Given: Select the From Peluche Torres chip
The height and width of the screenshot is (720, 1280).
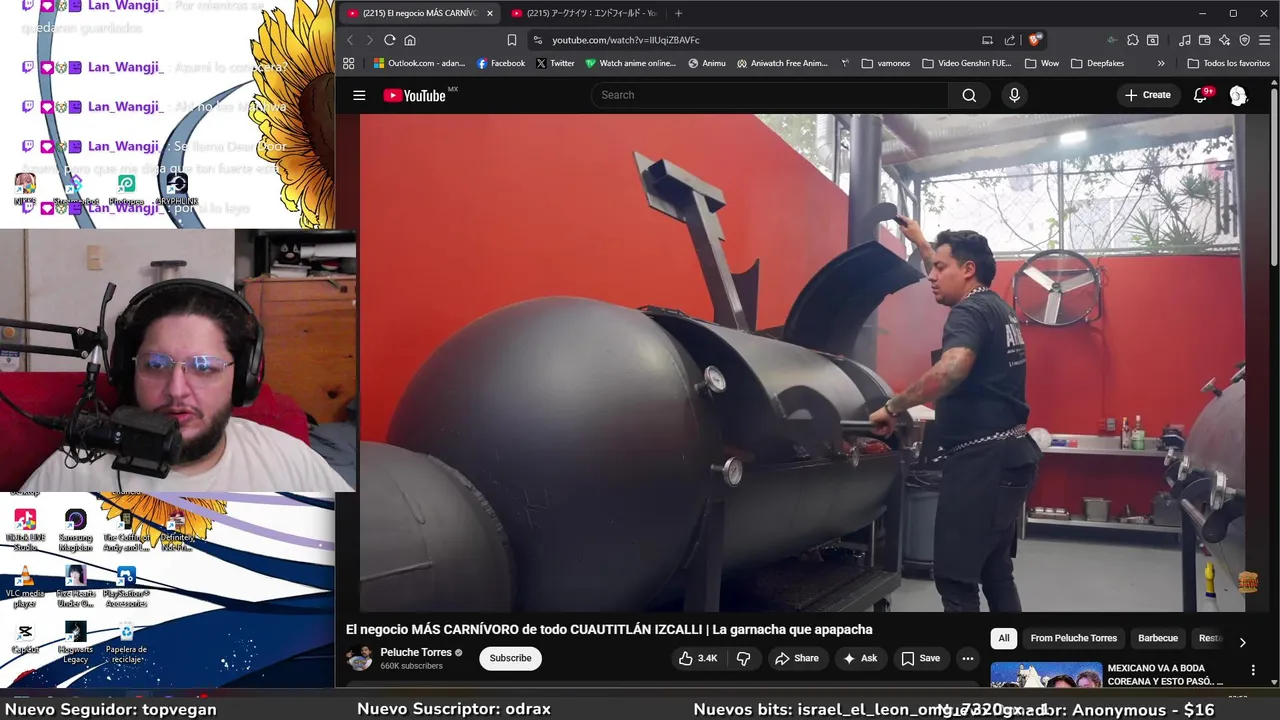Looking at the screenshot, I should 1073,638.
